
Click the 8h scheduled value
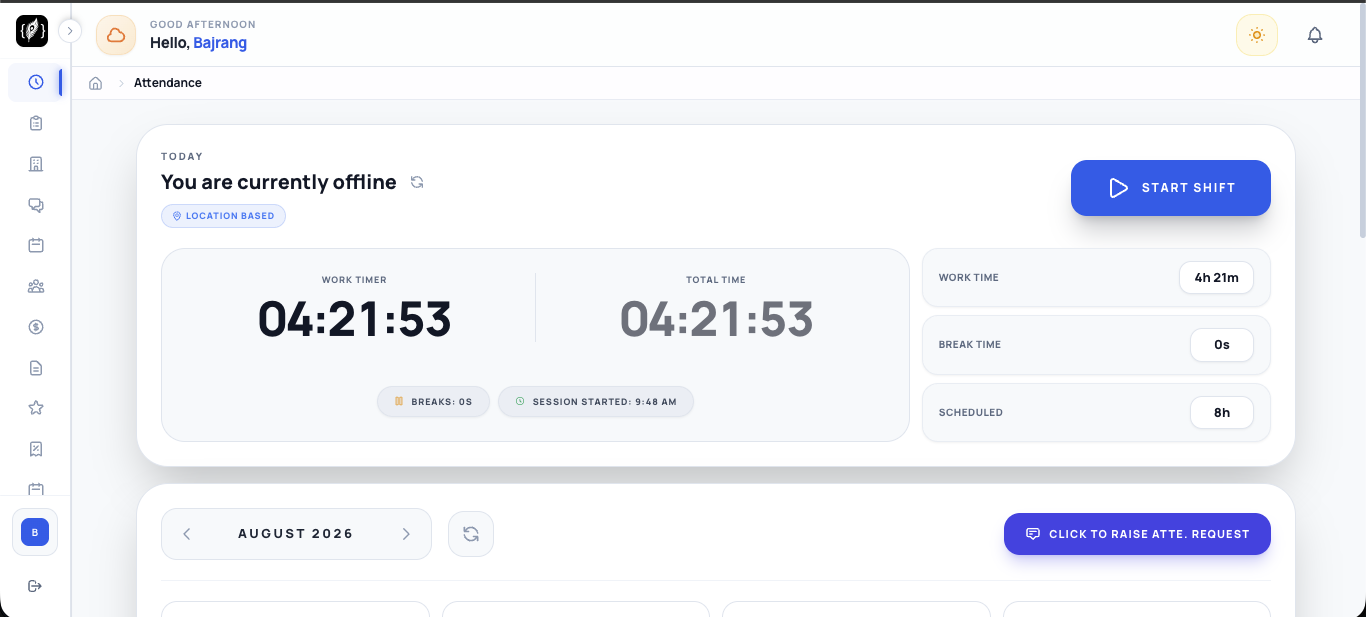(x=1222, y=413)
